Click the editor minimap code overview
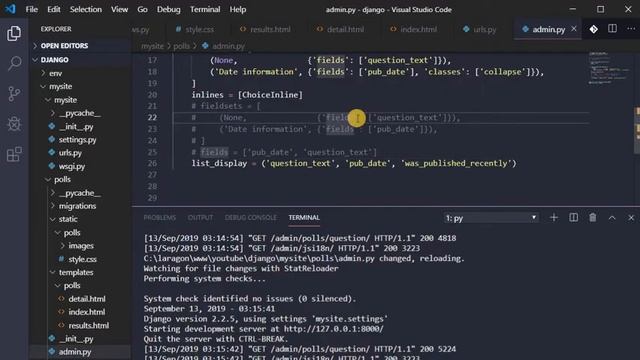 tap(609, 68)
